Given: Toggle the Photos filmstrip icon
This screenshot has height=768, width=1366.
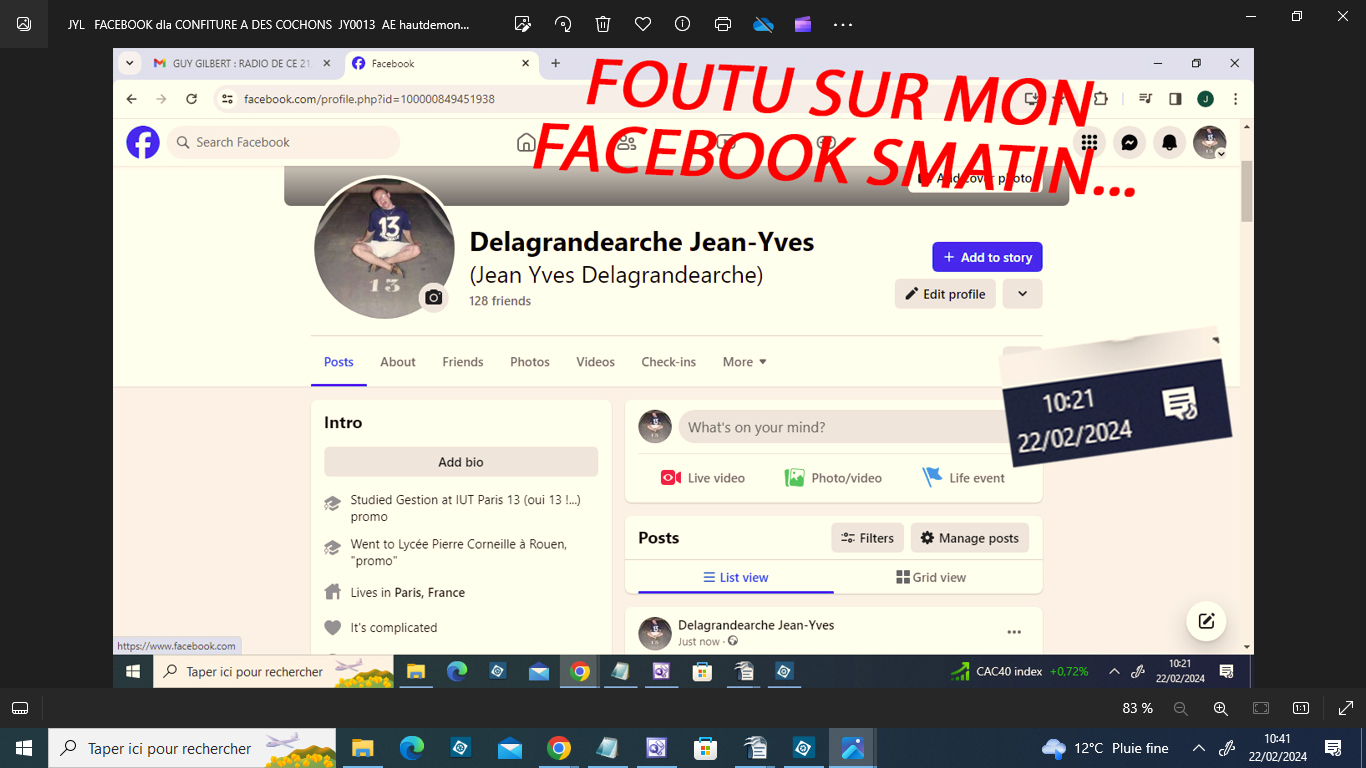Looking at the screenshot, I should [20, 708].
